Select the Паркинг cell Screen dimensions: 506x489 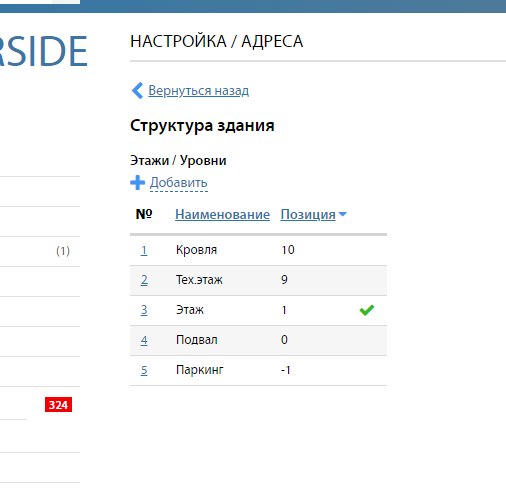point(200,370)
